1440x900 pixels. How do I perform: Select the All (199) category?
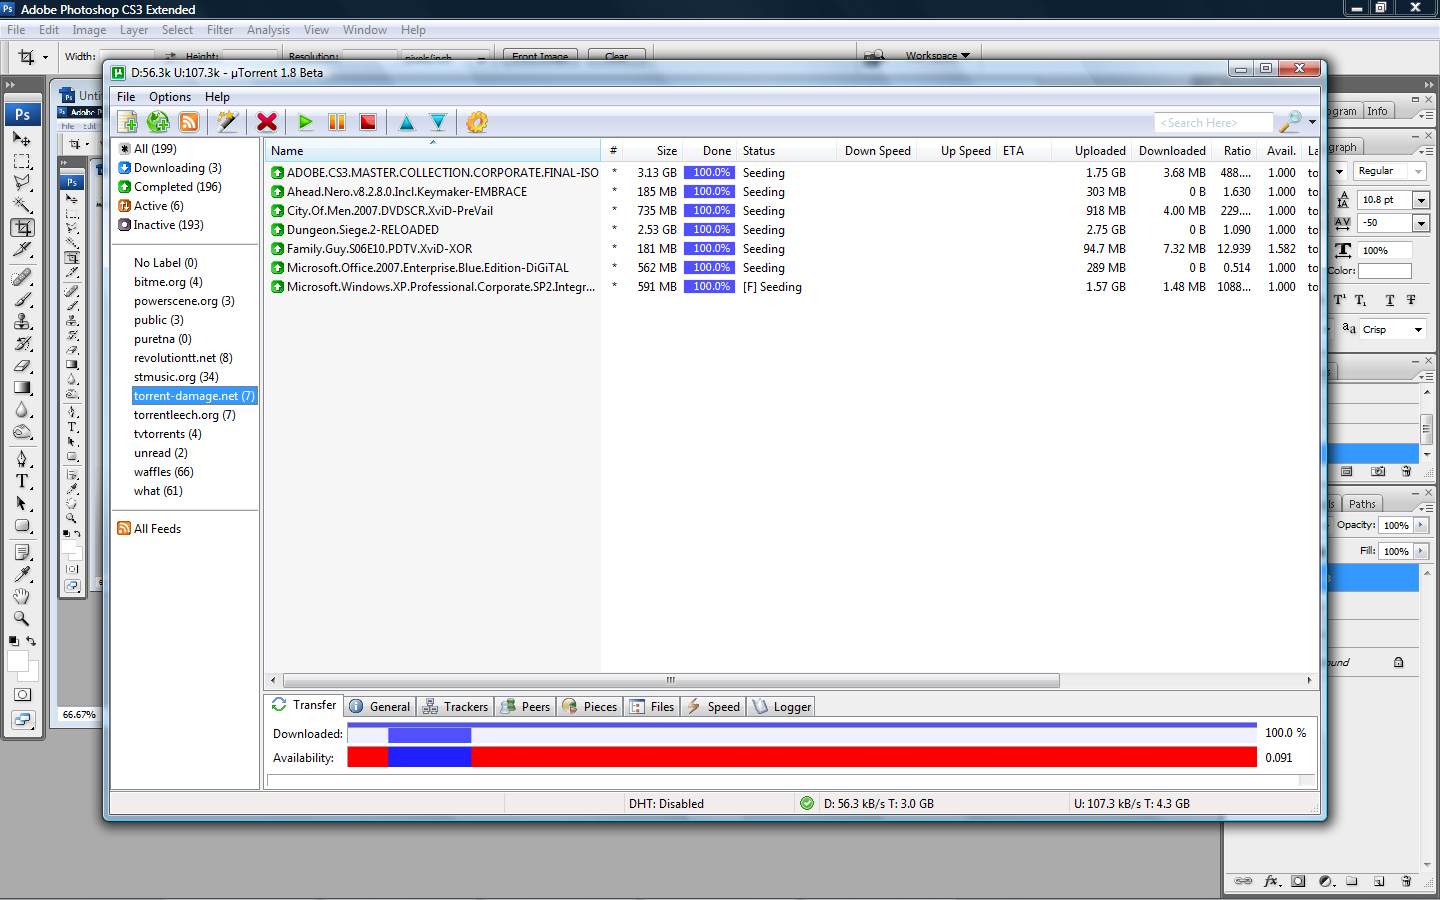(148, 149)
